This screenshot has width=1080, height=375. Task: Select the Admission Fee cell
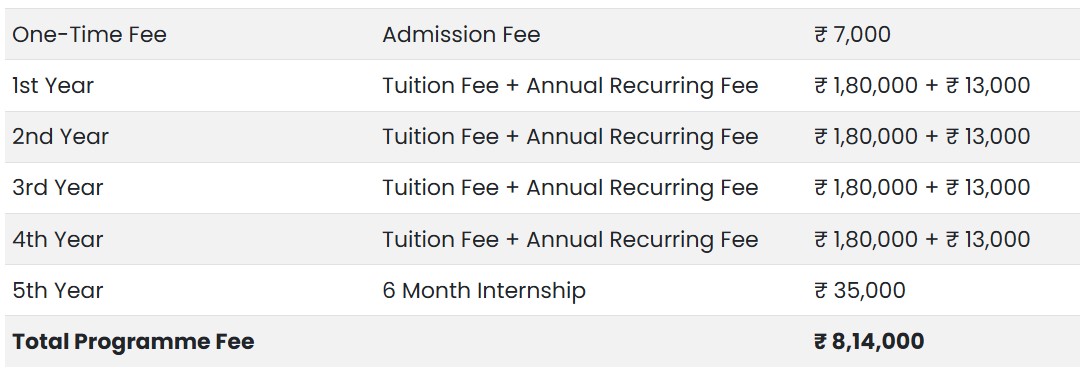coord(461,34)
